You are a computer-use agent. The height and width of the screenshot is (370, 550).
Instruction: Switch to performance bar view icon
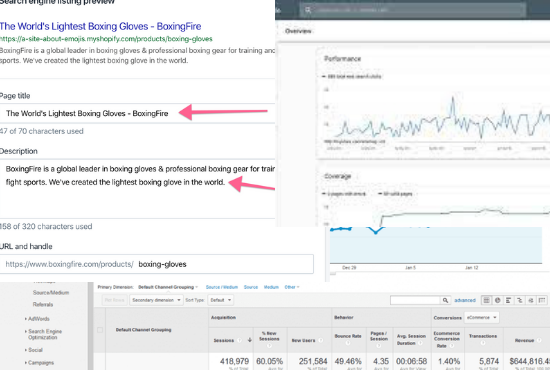(x=508, y=300)
